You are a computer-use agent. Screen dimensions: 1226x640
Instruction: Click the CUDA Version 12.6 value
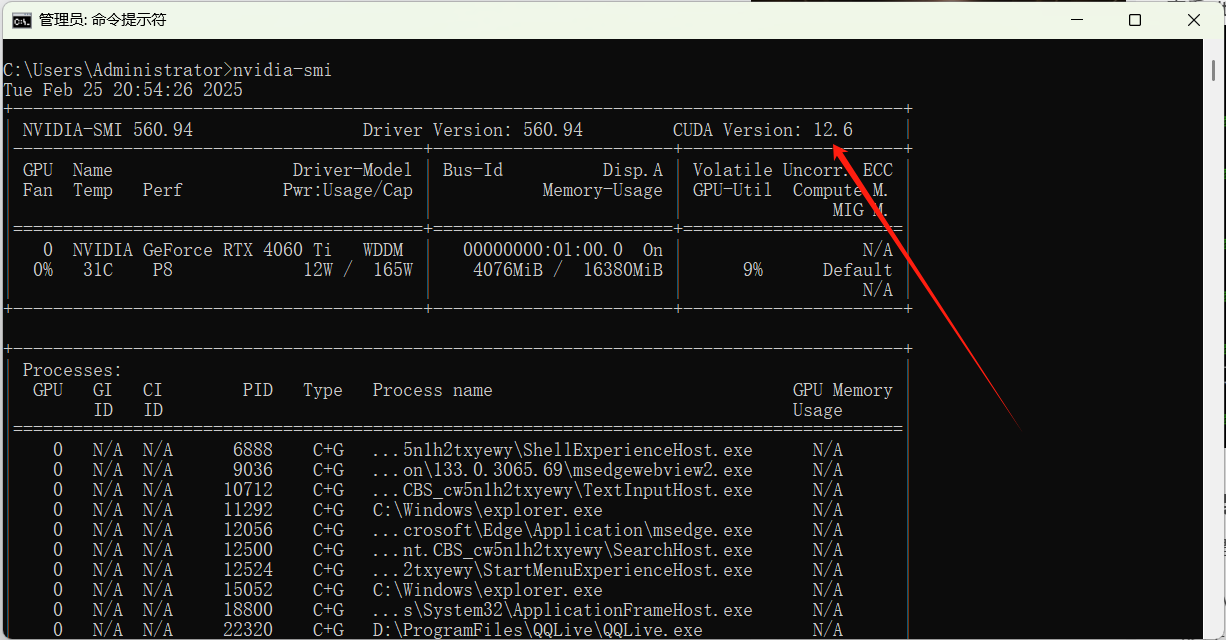[x=832, y=130]
